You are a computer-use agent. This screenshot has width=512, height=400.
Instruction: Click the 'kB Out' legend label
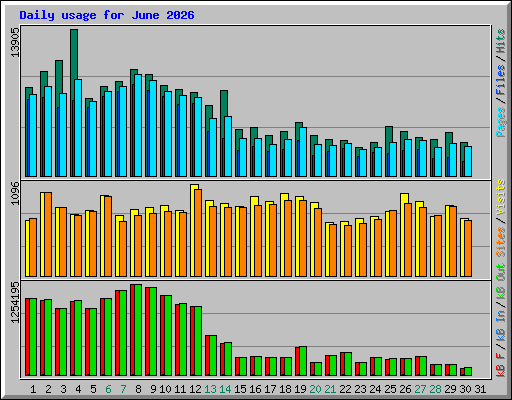click(500, 281)
